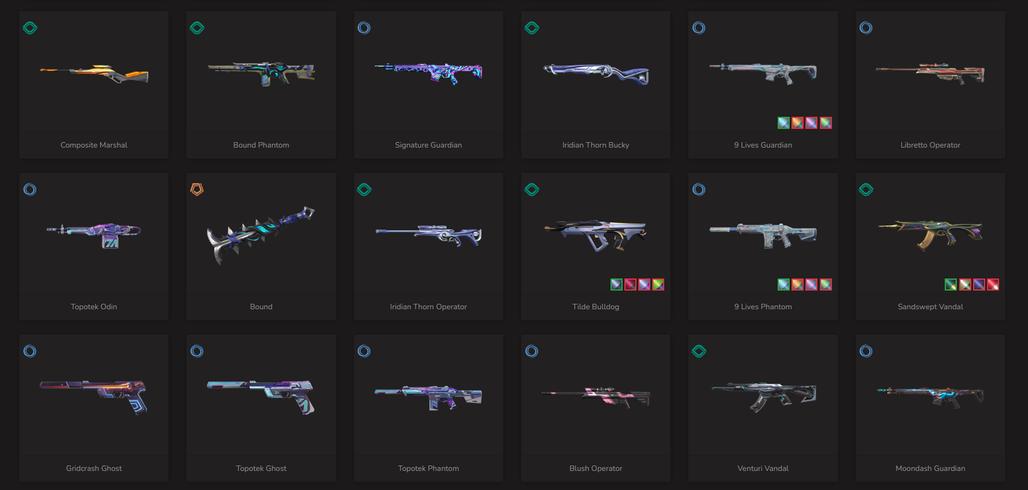1028x490 pixels.
Task: Open the Topotek Phantom skin label
Action: tap(428, 468)
